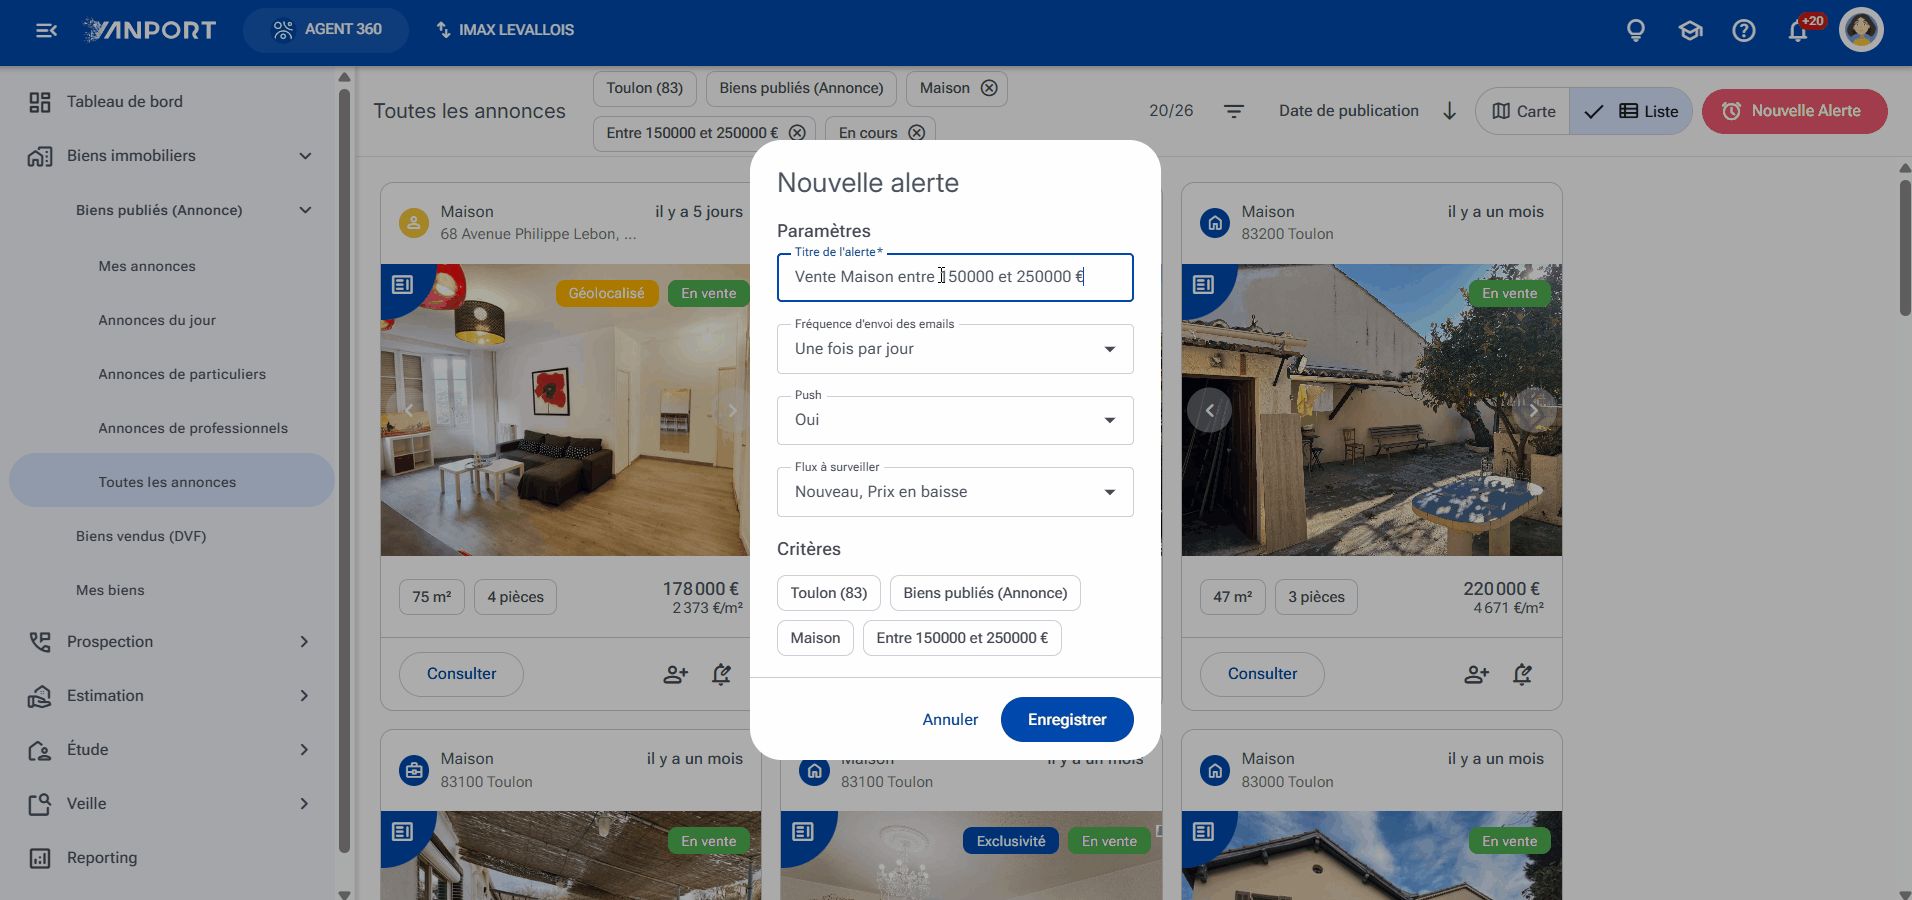
Task: Expand the Étude menu chevron
Action: [x=304, y=750]
